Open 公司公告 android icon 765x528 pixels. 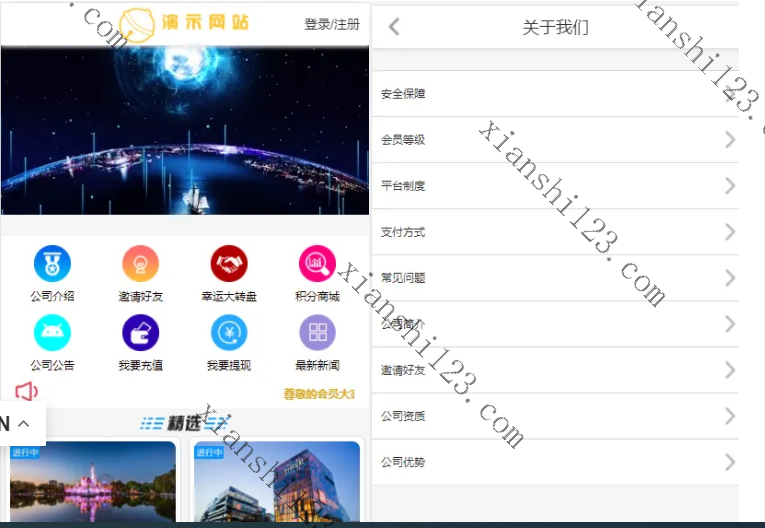(52, 333)
